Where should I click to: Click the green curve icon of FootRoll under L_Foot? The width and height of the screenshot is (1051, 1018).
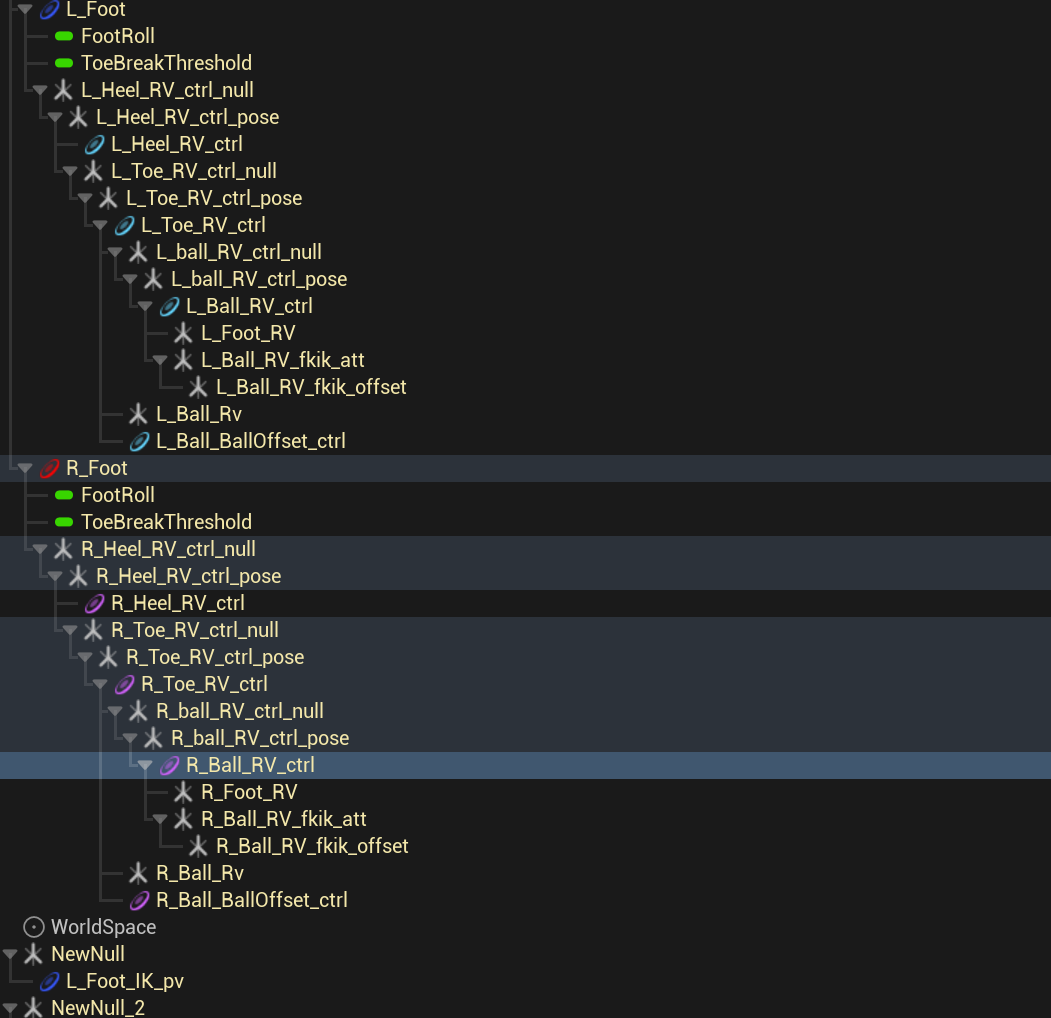(64, 36)
